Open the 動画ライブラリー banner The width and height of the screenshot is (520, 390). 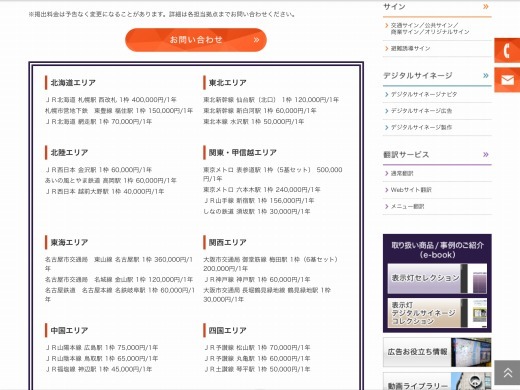[x=437, y=381]
